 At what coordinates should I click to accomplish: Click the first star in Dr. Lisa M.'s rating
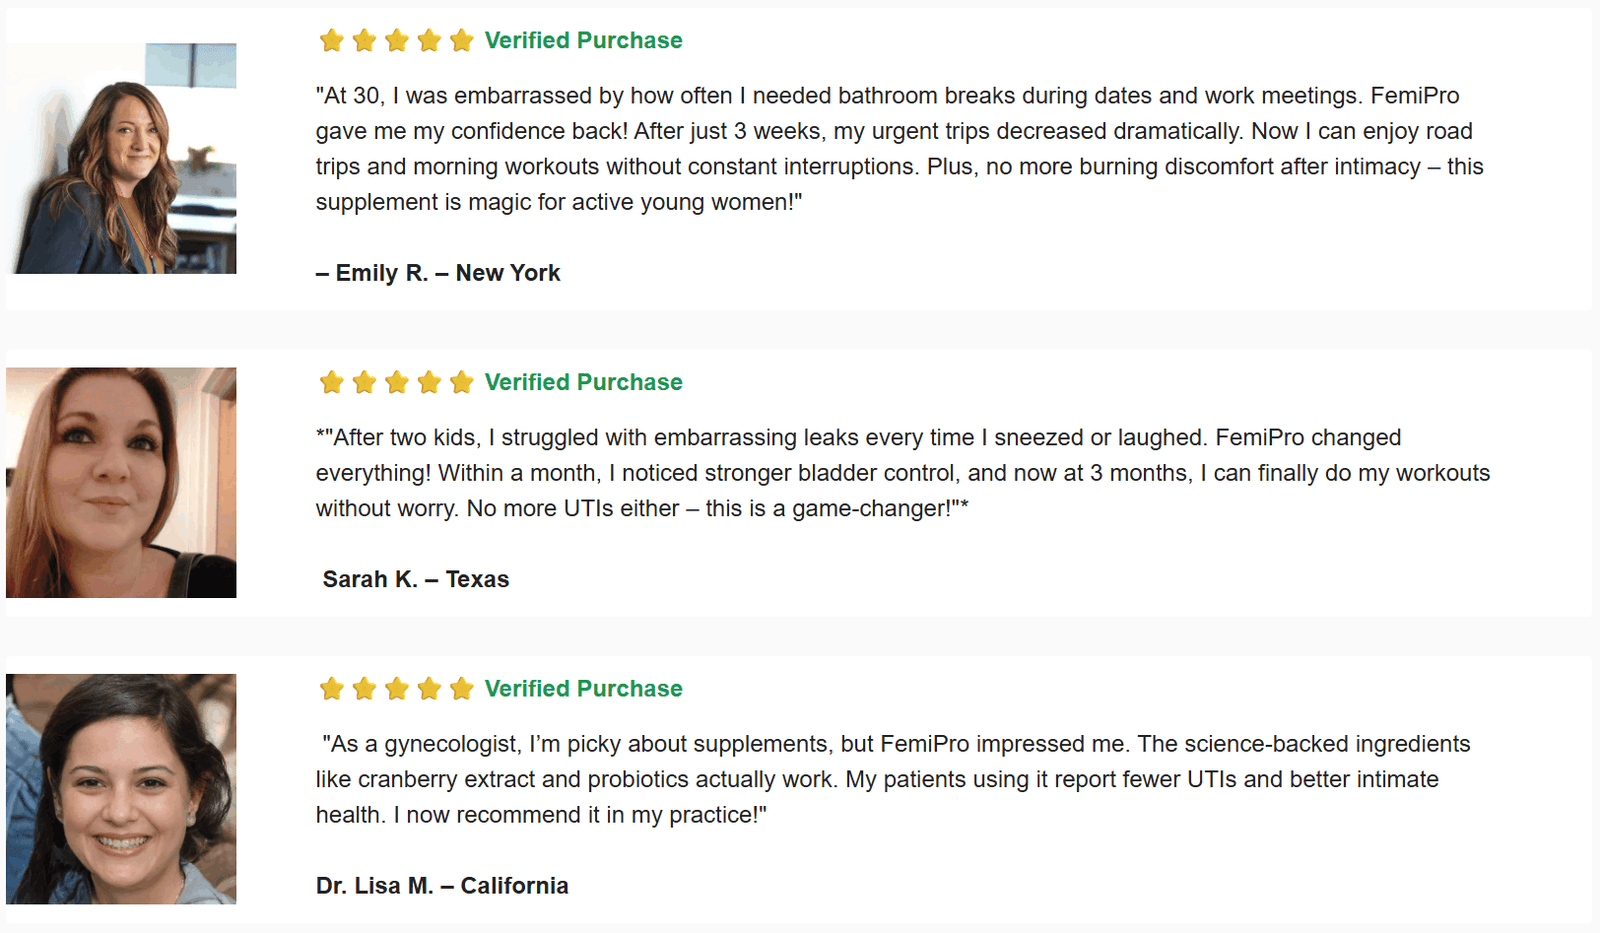tap(331, 688)
